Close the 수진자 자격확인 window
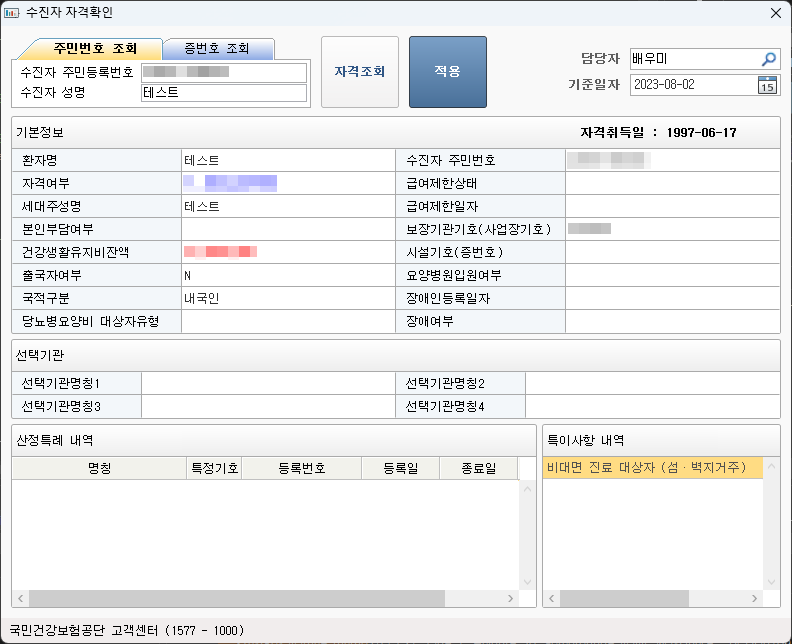Image resolution: width=792 pixels, height=644 pixels. [x=775, y=13]
